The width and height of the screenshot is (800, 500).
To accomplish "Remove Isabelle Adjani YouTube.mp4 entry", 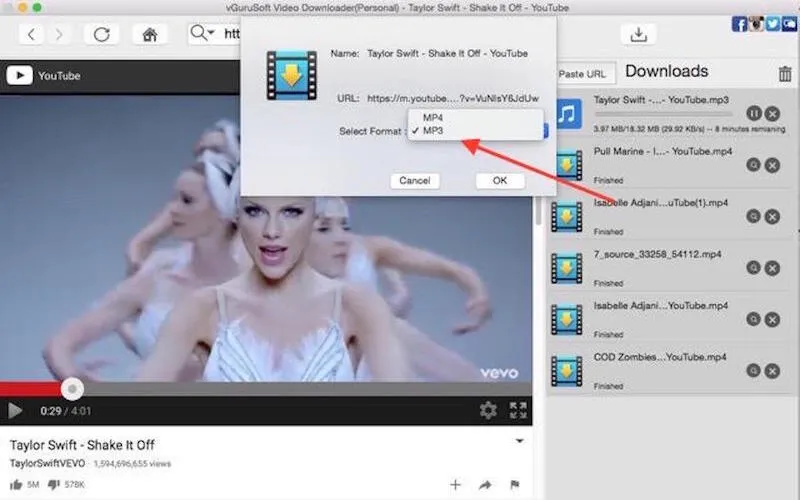I will [772, 319].
